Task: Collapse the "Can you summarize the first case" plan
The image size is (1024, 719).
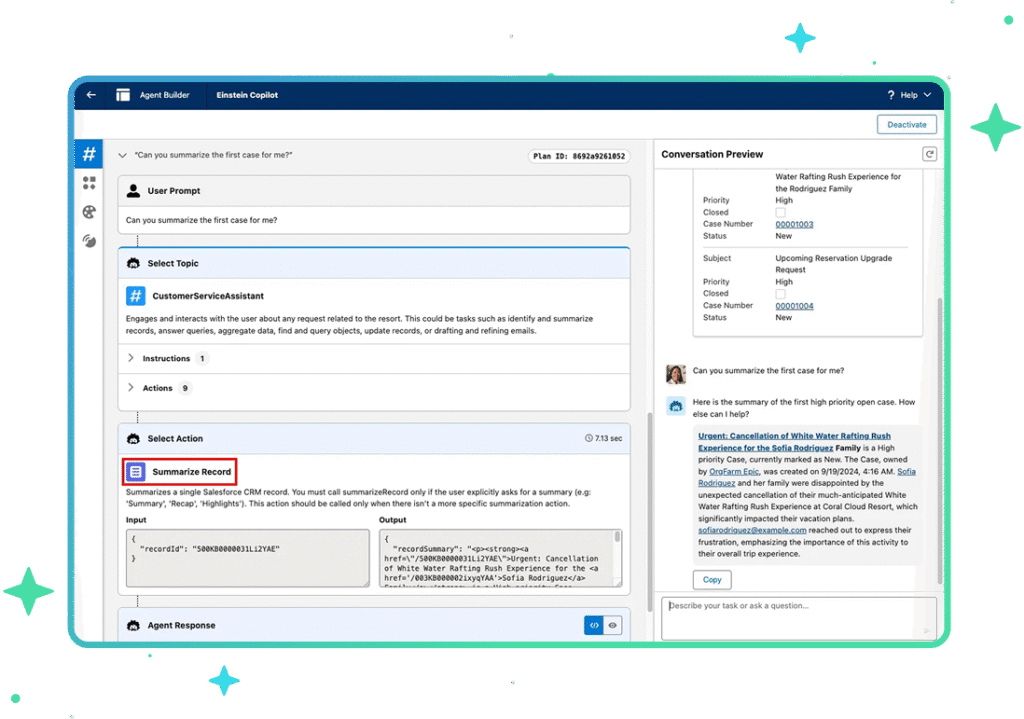Action: (x=122, y=155)
